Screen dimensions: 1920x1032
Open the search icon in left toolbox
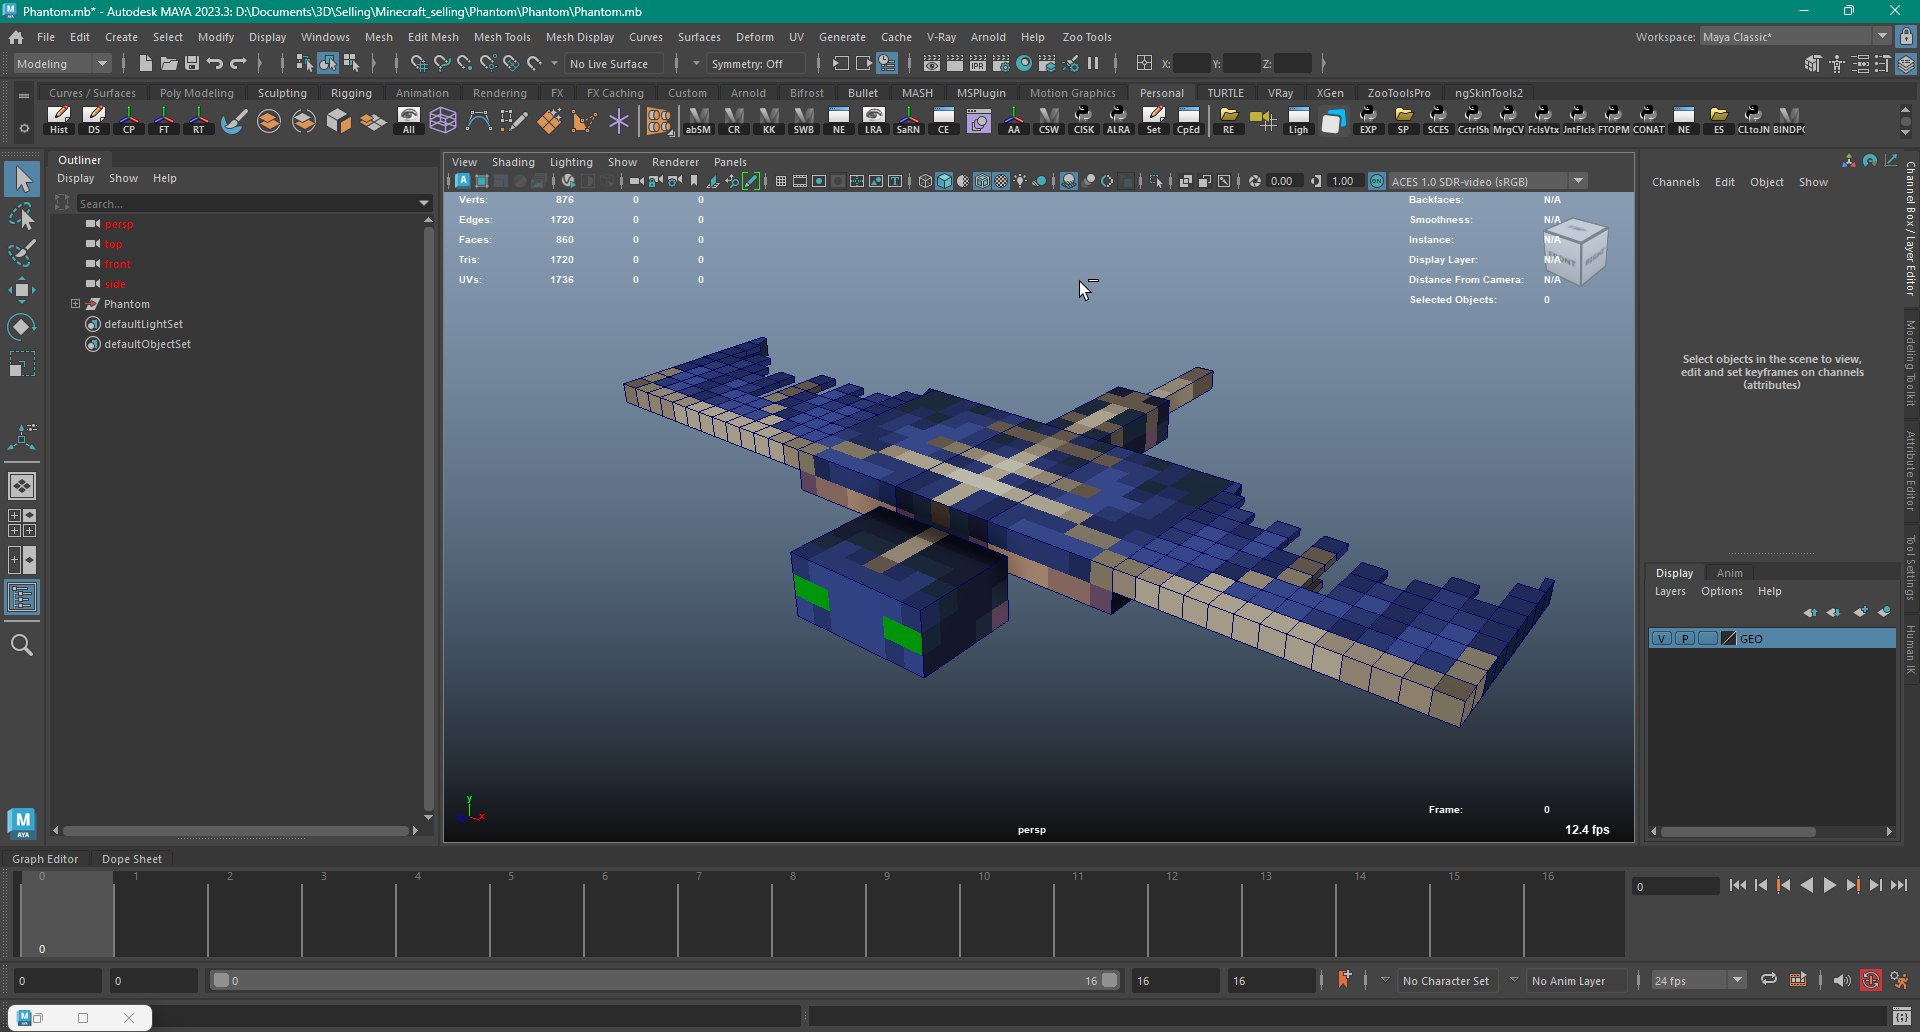(x=22, y=645)
